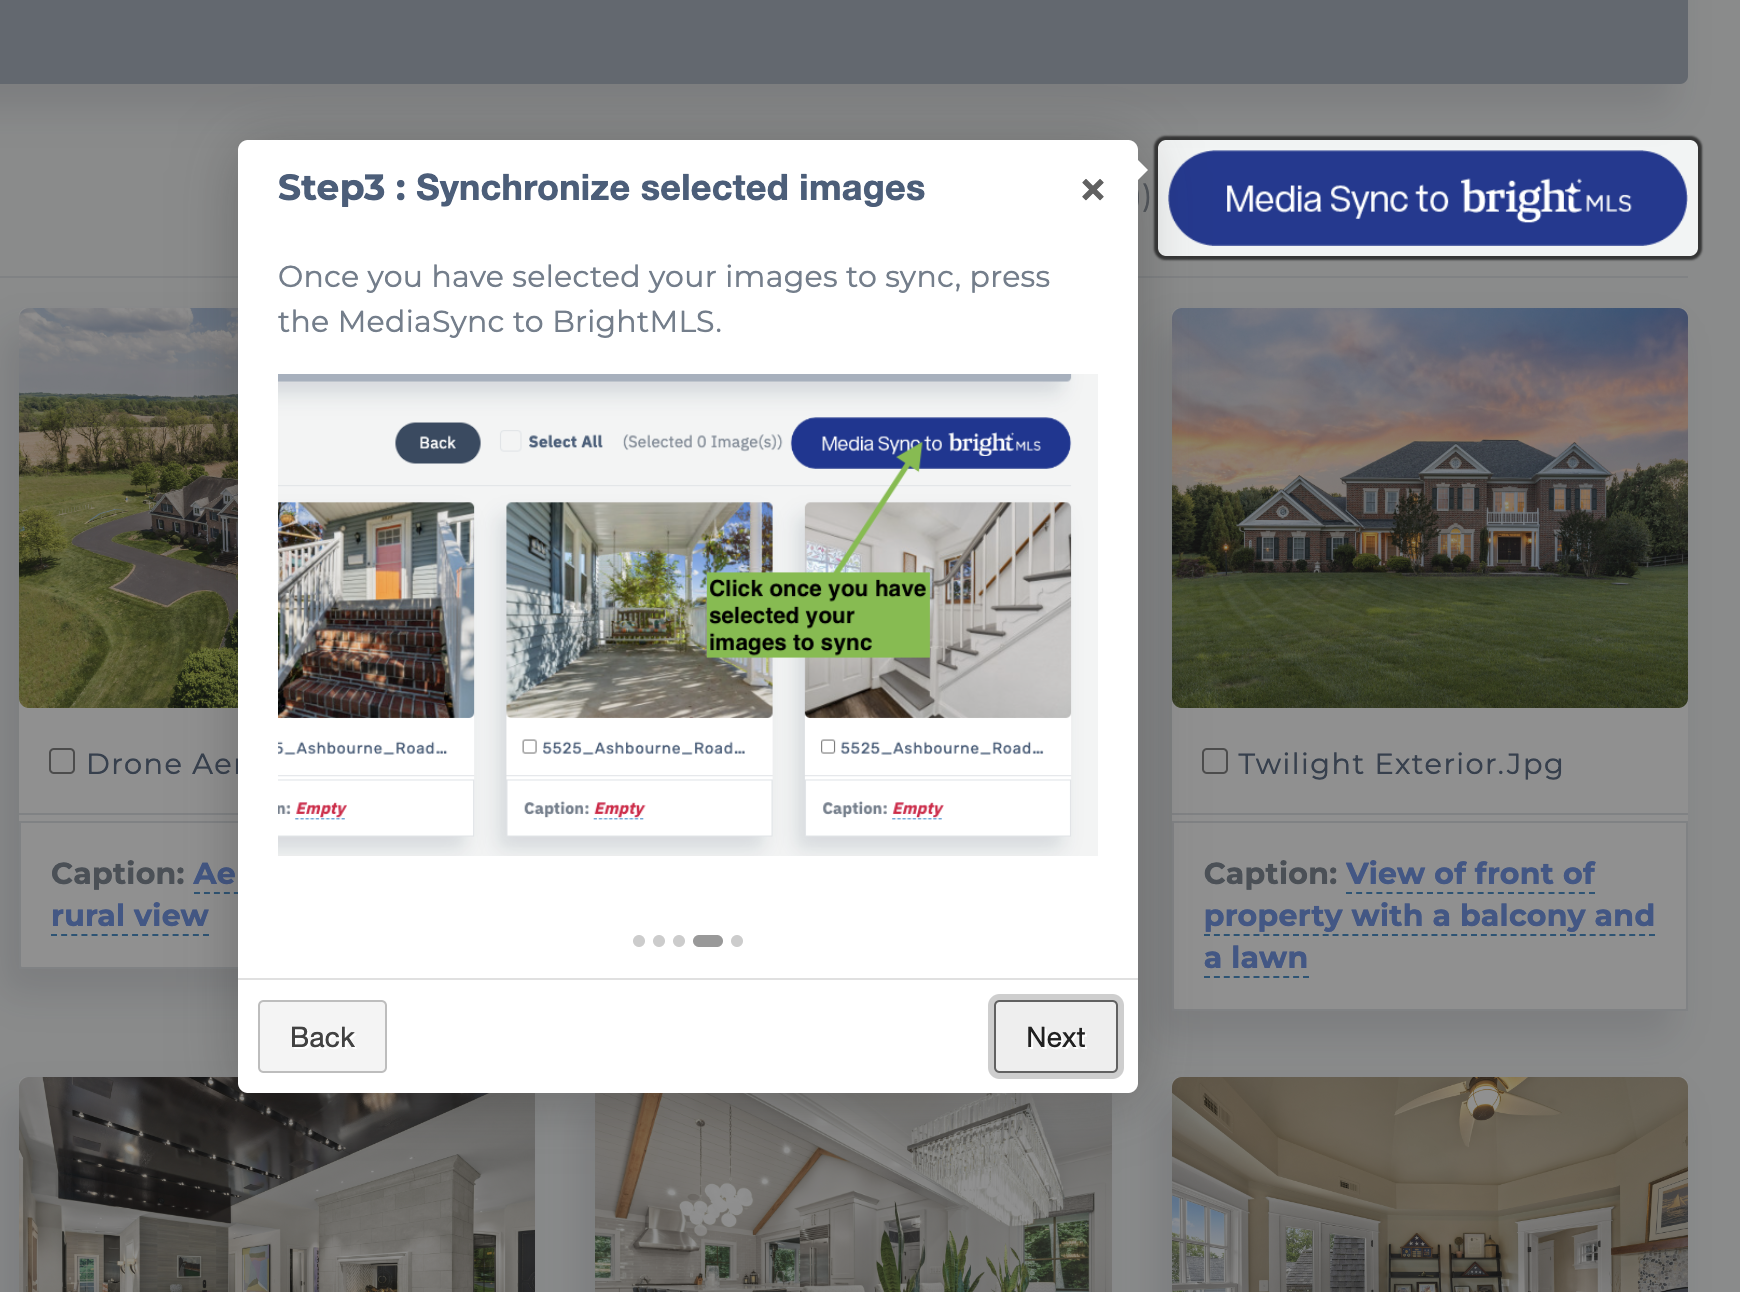Edit the caption ending in 'rural view'
Image resolution: width=1740 pixels, height=1292 pixels.
click(144, 895)
